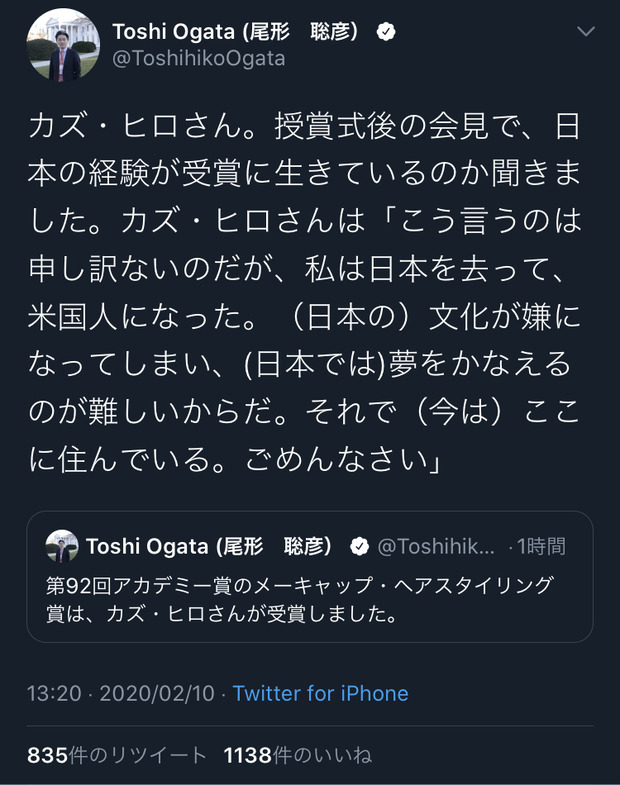Click the 2020/02/10 posting date
This screenshot has height=785, width=620.
(157, 694)
